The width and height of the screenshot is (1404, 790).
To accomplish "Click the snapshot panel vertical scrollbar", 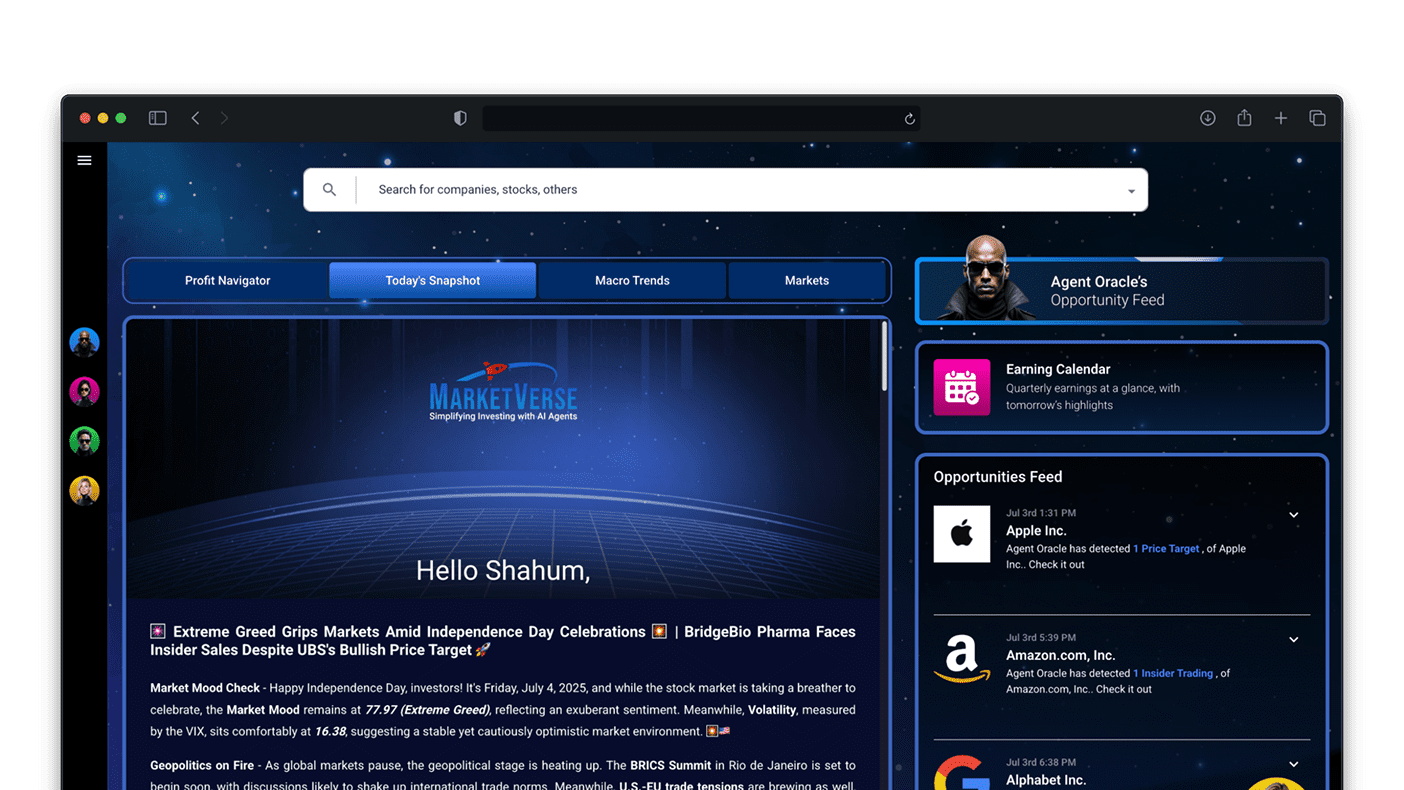I will pos(884,357).
